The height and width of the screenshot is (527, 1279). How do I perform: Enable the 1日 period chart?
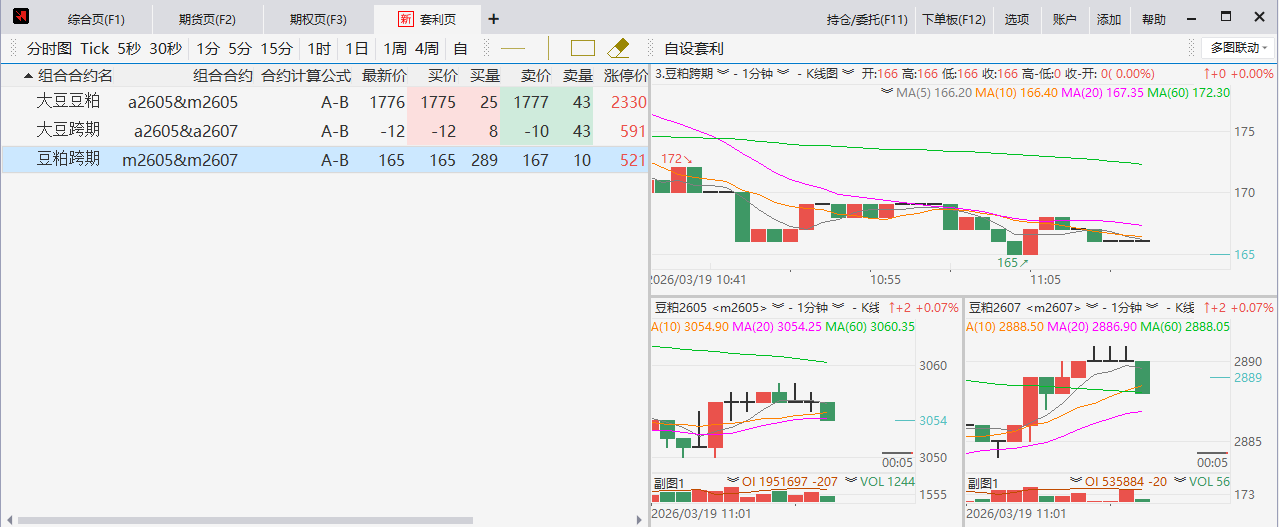[x=356, y=48]
